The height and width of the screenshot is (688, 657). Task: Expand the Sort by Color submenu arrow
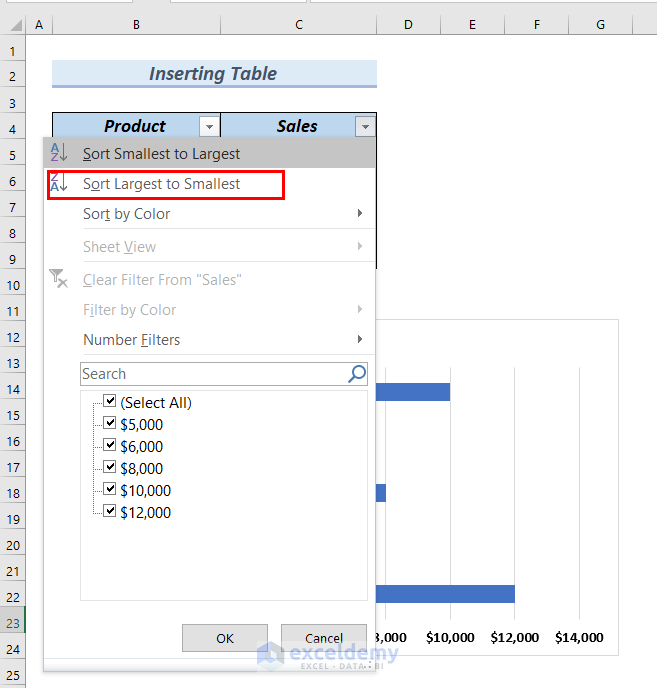point(360,213)
